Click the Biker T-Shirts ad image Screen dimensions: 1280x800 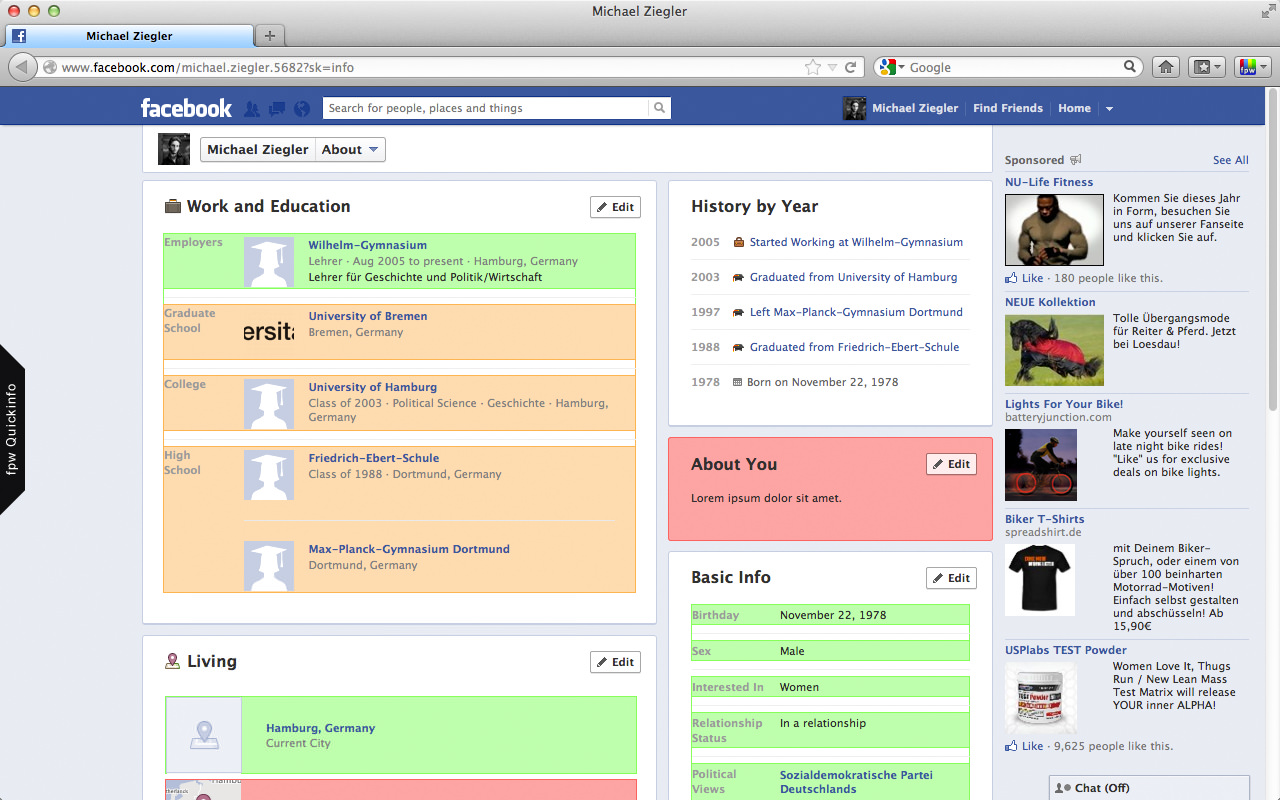pos(1040,579)
